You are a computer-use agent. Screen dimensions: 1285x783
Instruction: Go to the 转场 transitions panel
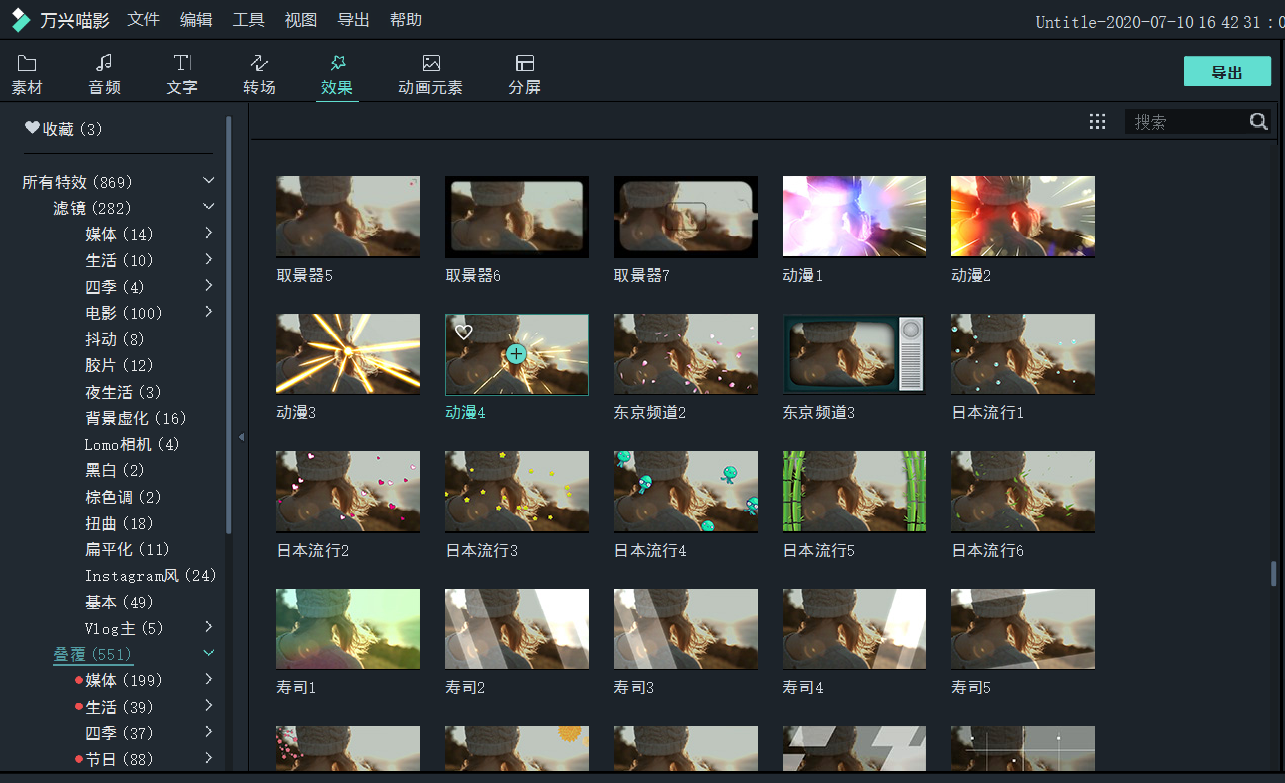(x=259, y=75)
